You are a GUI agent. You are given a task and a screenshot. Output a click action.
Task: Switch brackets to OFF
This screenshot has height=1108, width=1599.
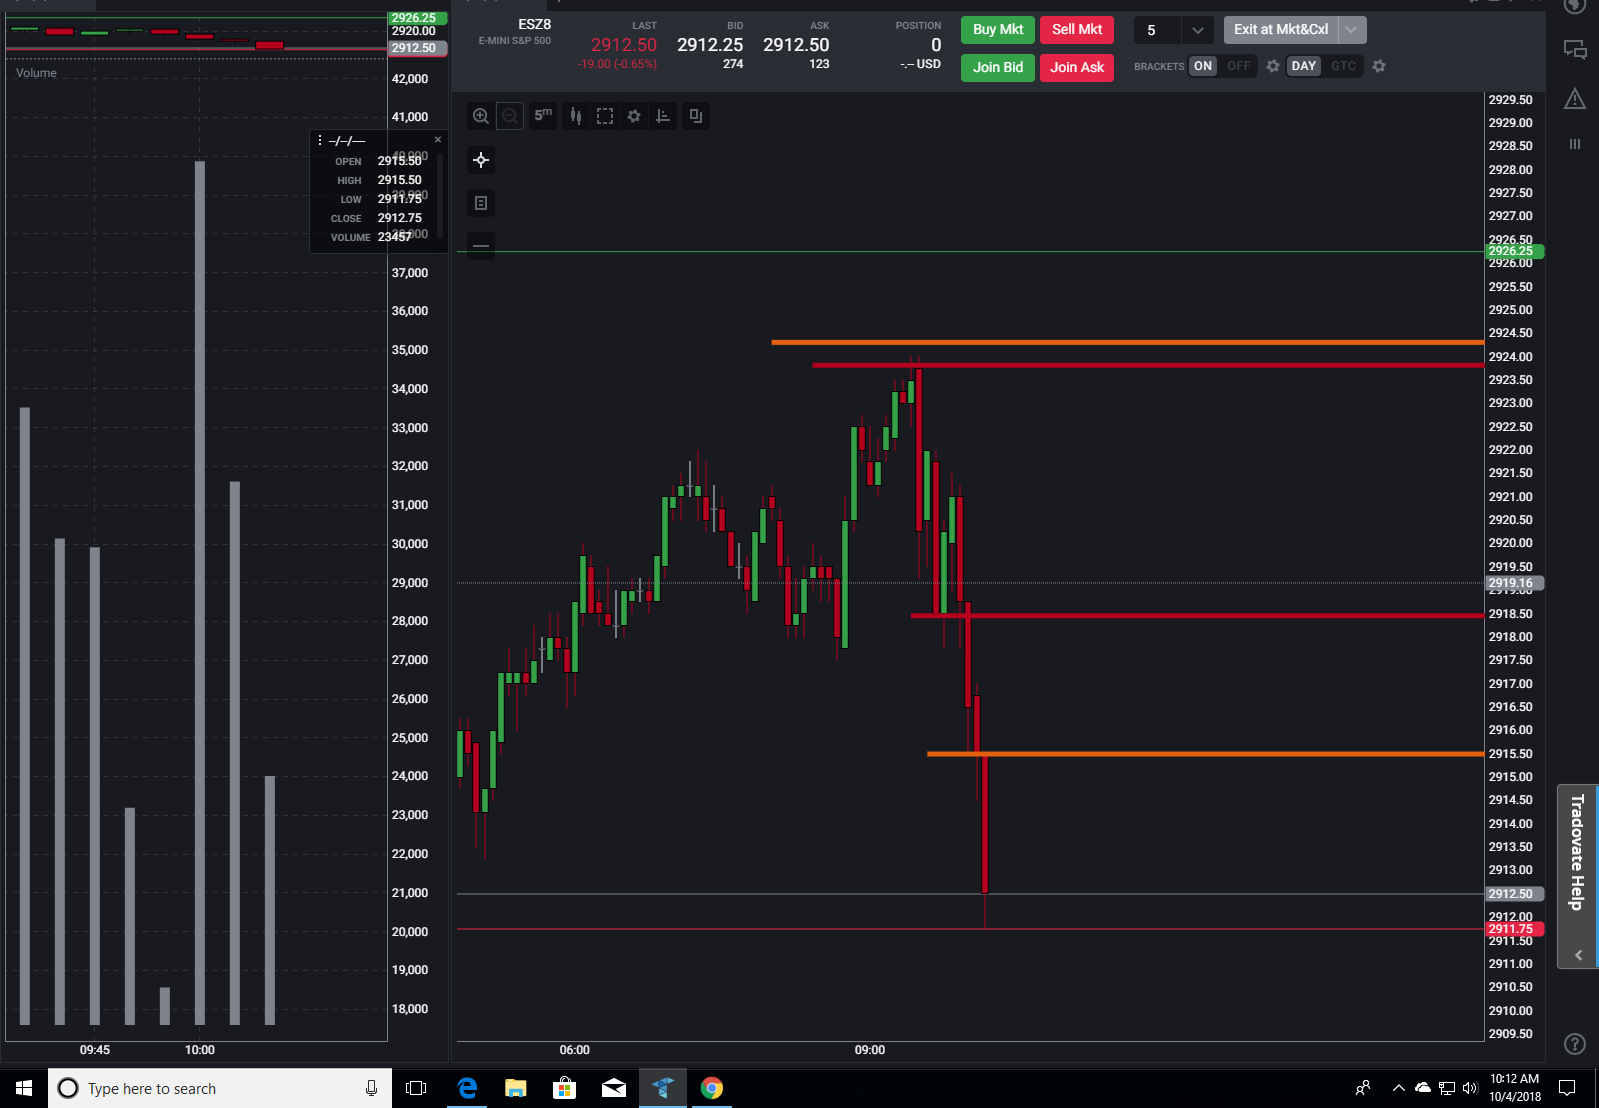coord(1238,66)
